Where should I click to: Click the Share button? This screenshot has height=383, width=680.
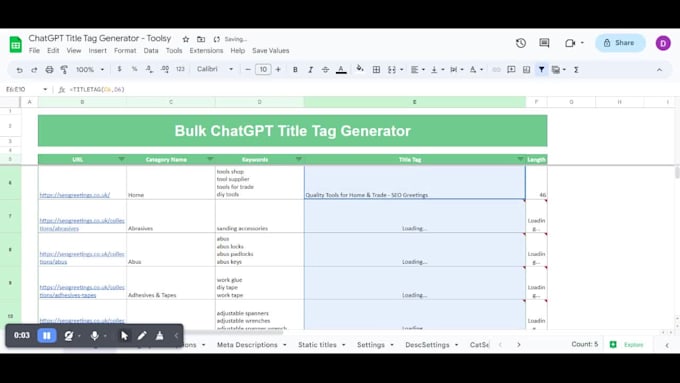point(620,43)
